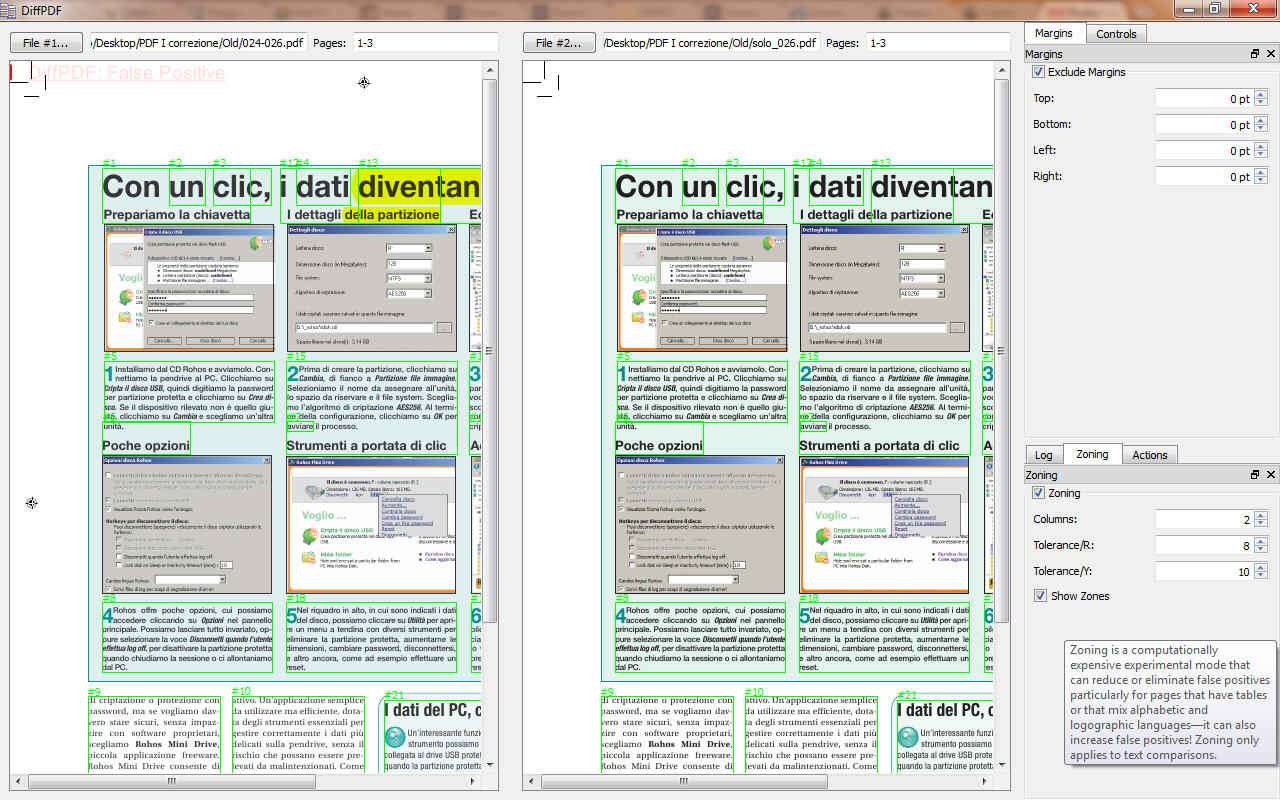Click the File #2... button
Image resolution: width=1280 pixels, height=800 pixels.
click(558, 43)
